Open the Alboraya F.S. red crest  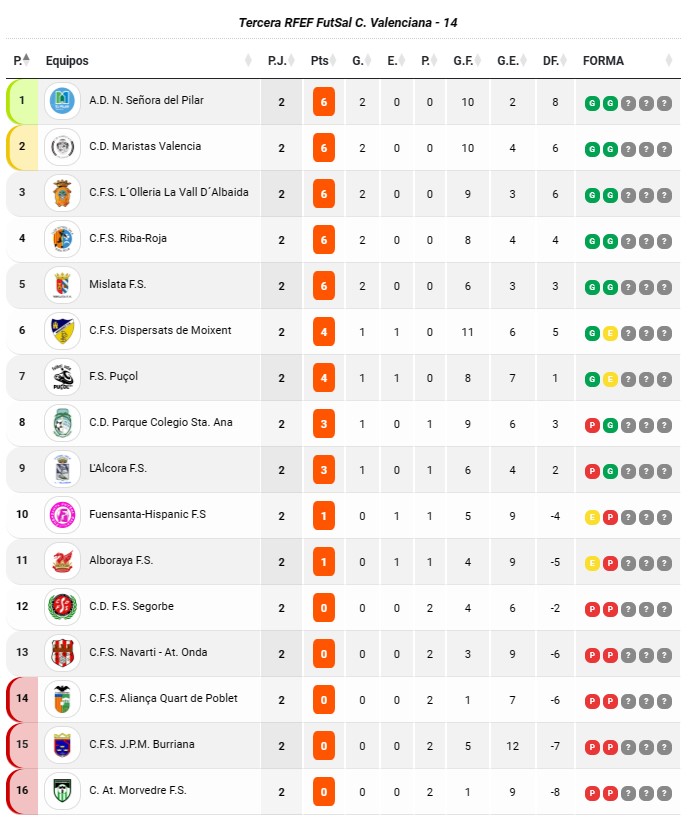coord(62,561)
